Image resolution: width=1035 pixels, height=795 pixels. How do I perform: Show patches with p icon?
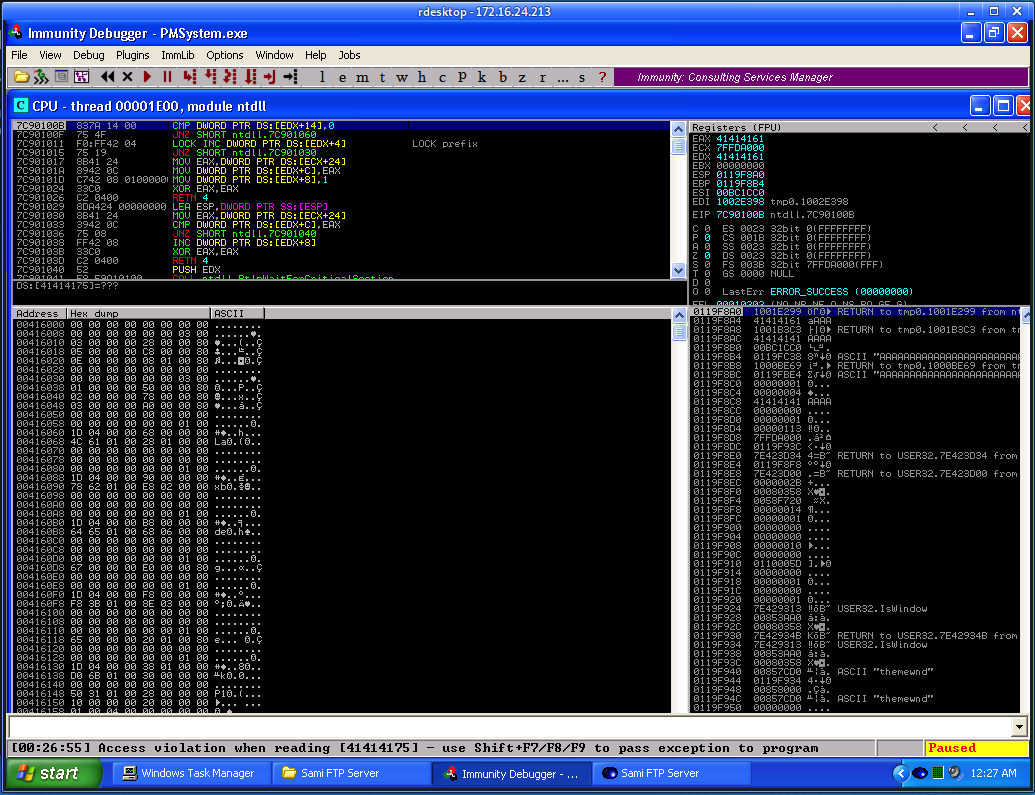pos(462,77)
